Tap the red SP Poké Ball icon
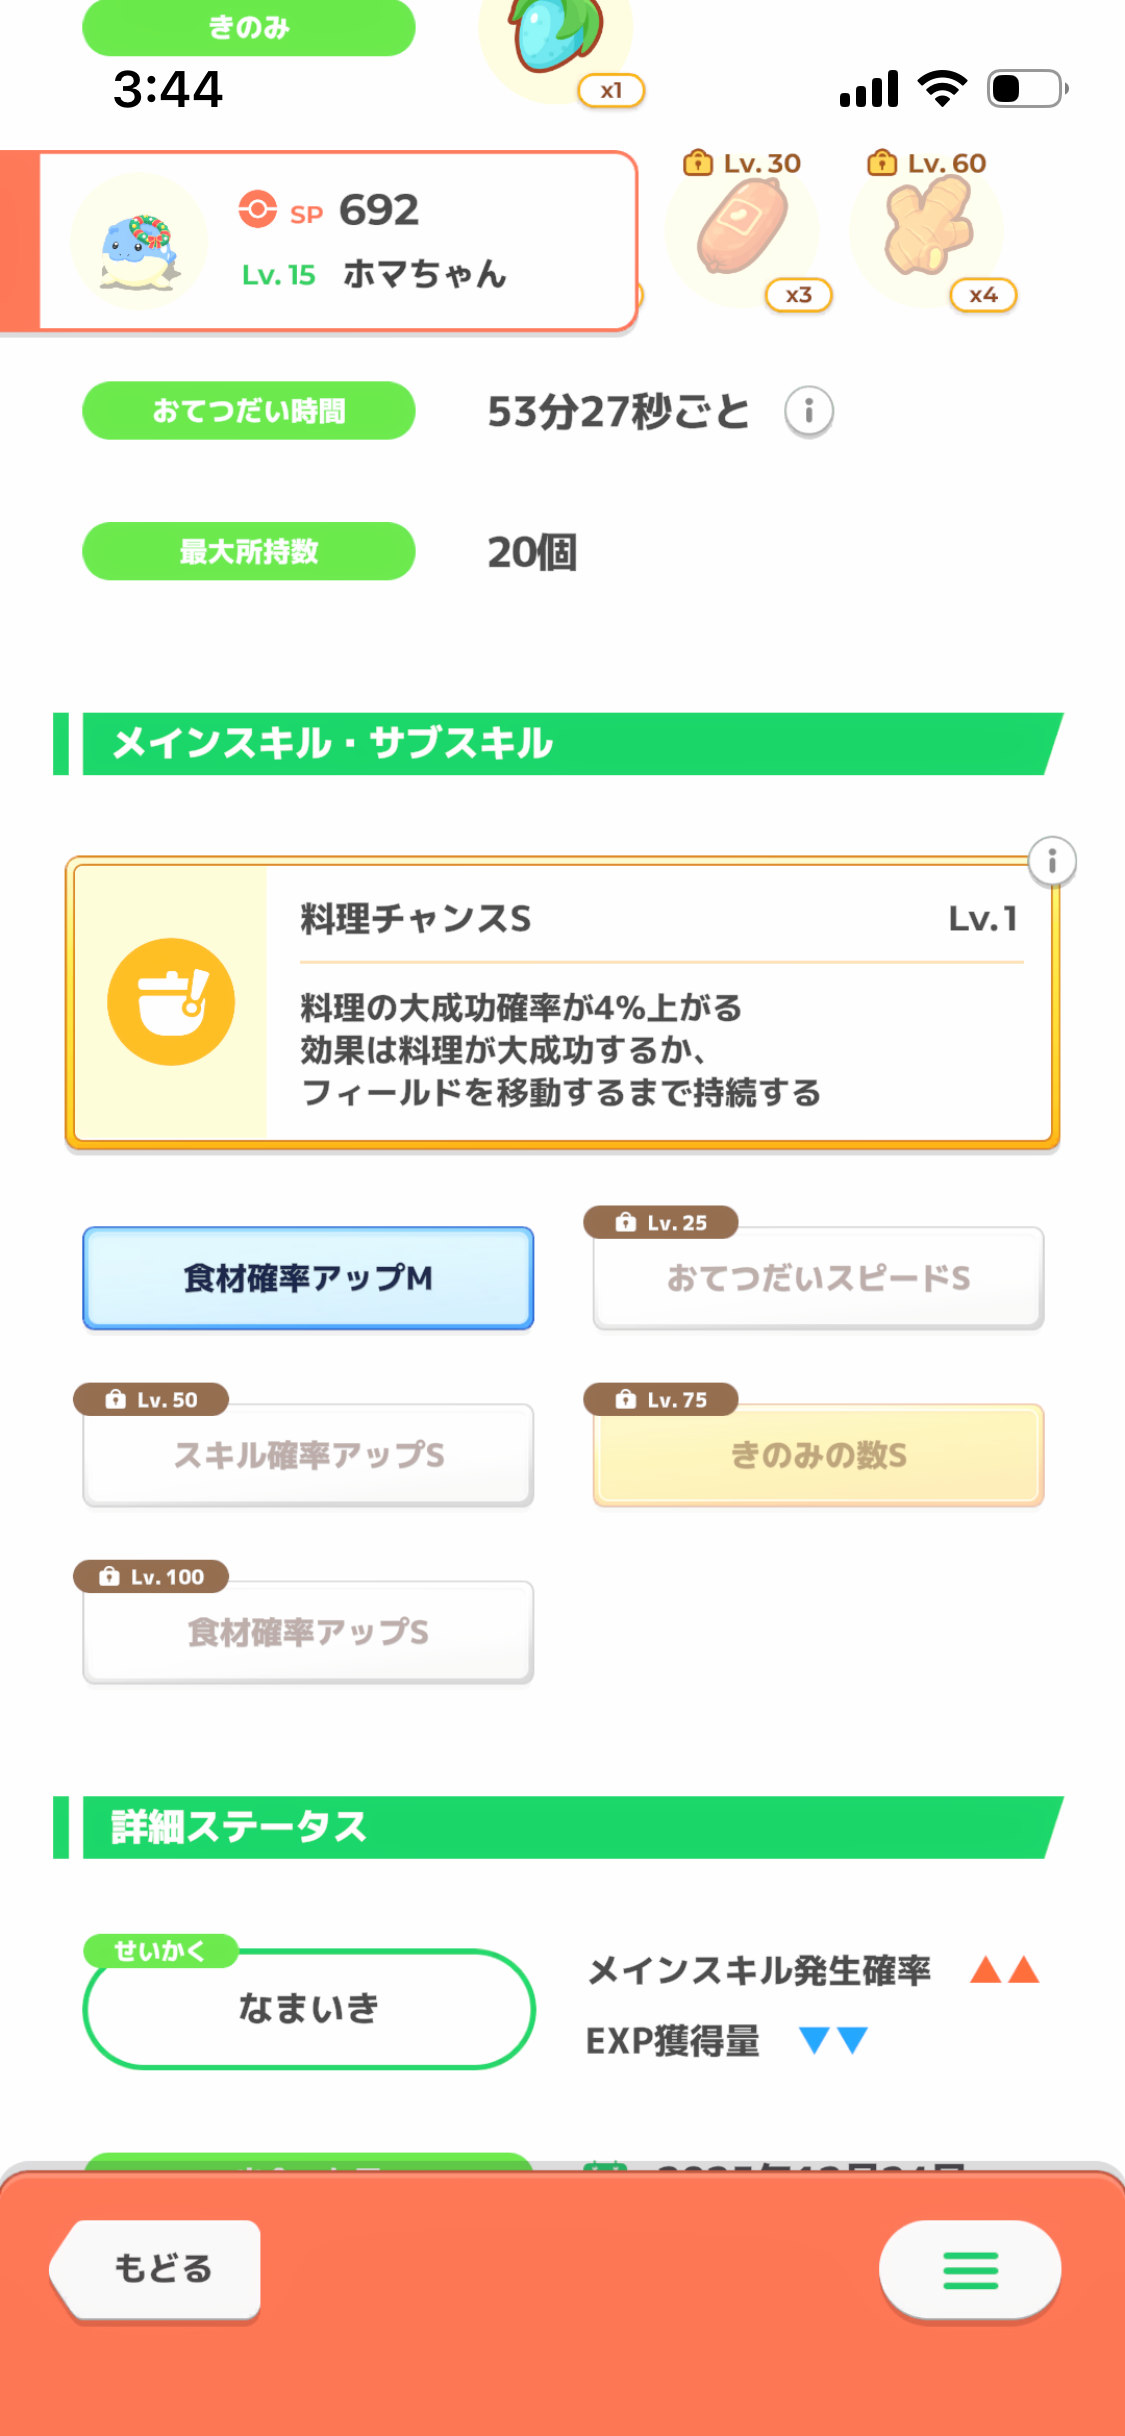The height and width of the screenshot is (2436, 1125). point(258,210)
